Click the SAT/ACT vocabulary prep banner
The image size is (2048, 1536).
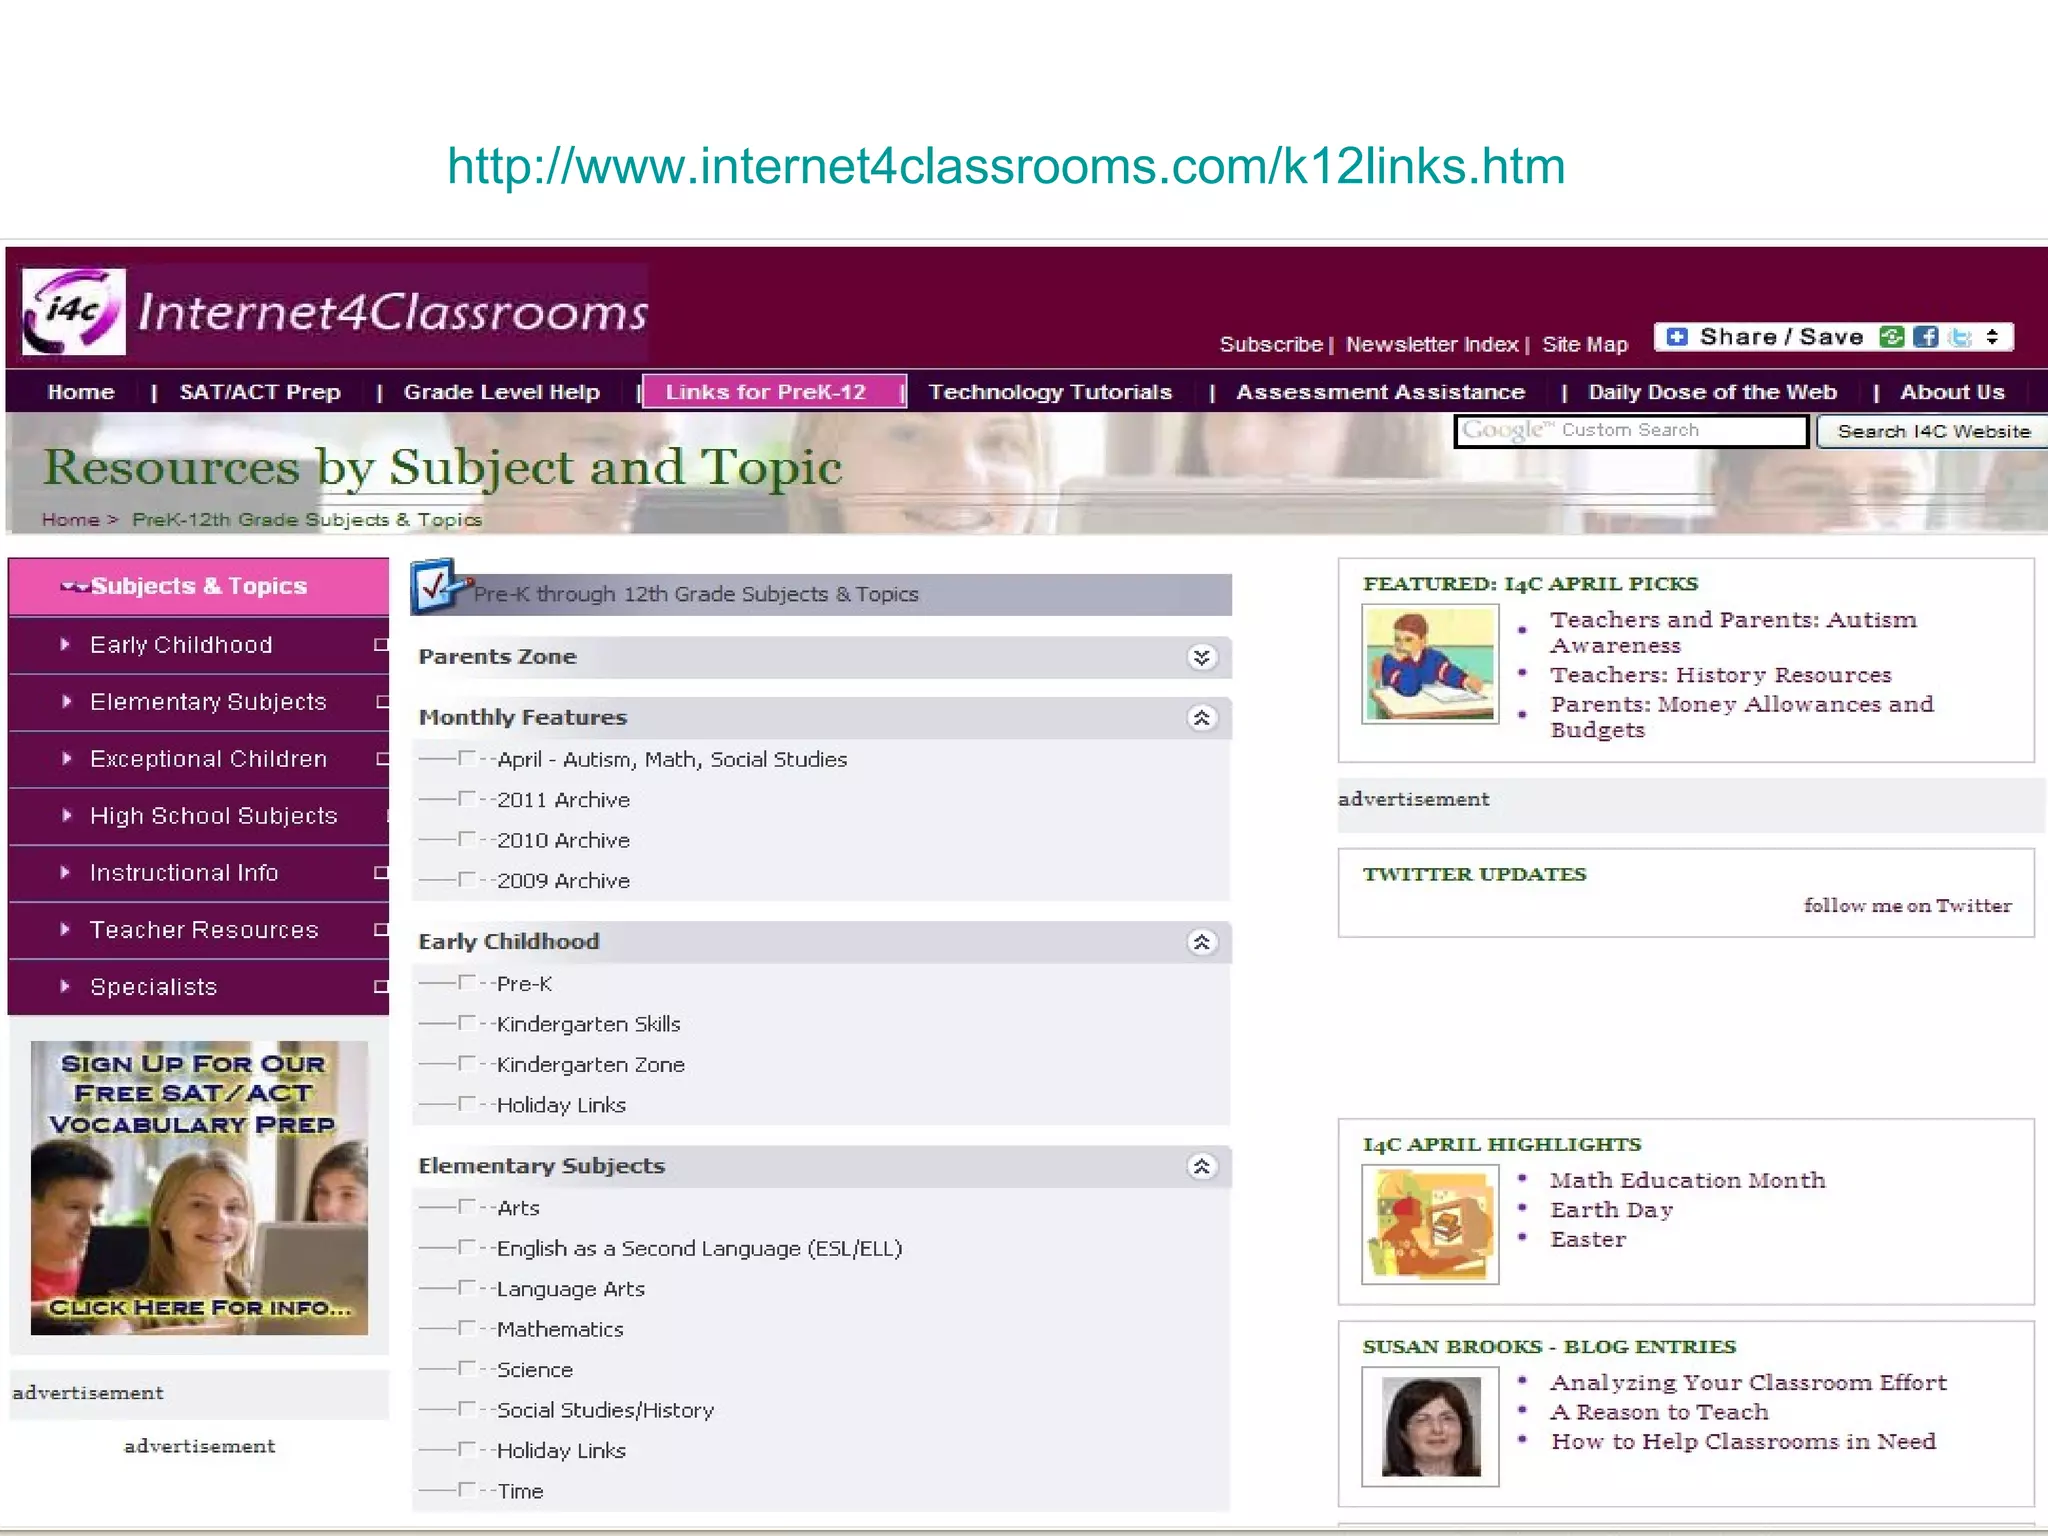(199, 1188)
